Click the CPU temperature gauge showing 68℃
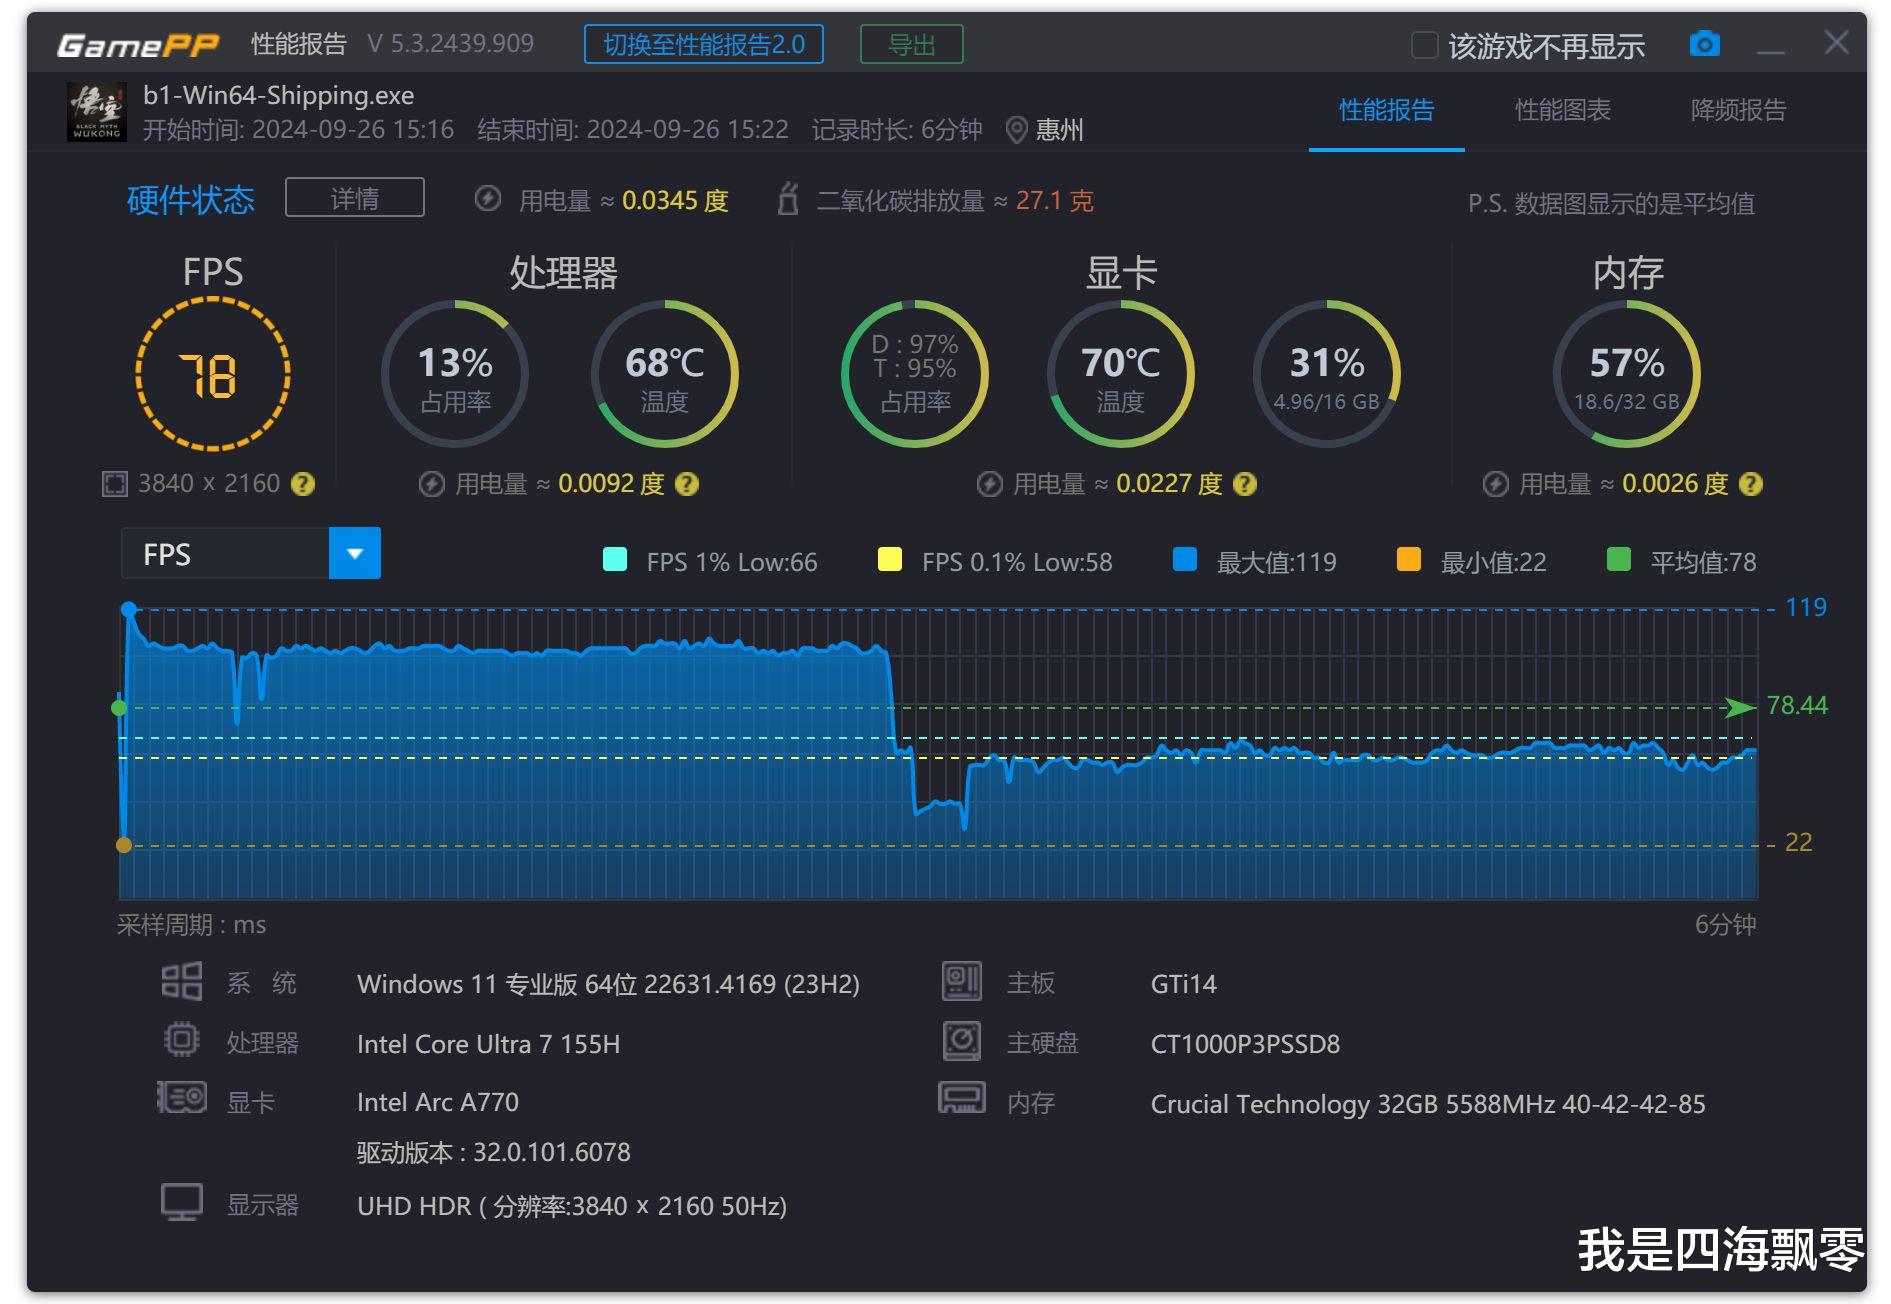This screenshot has height=1304, width=1891. click(x=665, y=374)
